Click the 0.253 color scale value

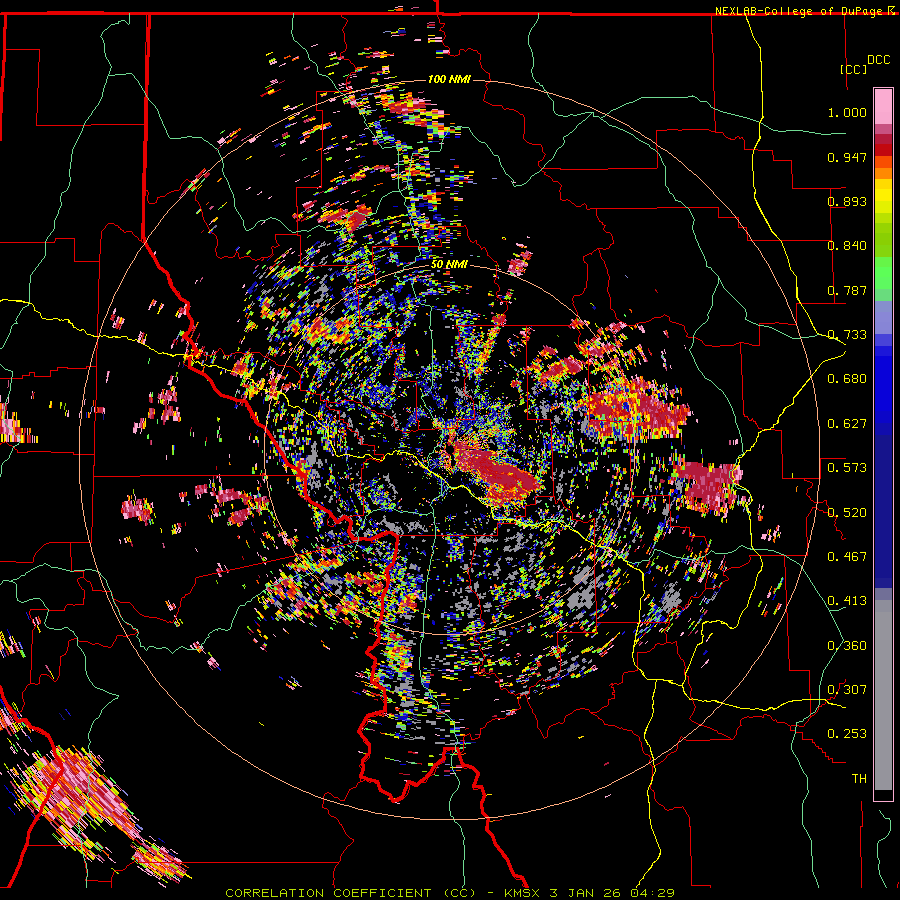[847, 734]
